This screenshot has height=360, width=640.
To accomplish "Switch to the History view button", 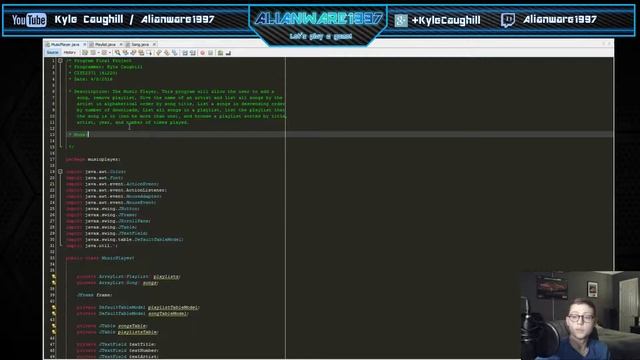I will point(69,53).
